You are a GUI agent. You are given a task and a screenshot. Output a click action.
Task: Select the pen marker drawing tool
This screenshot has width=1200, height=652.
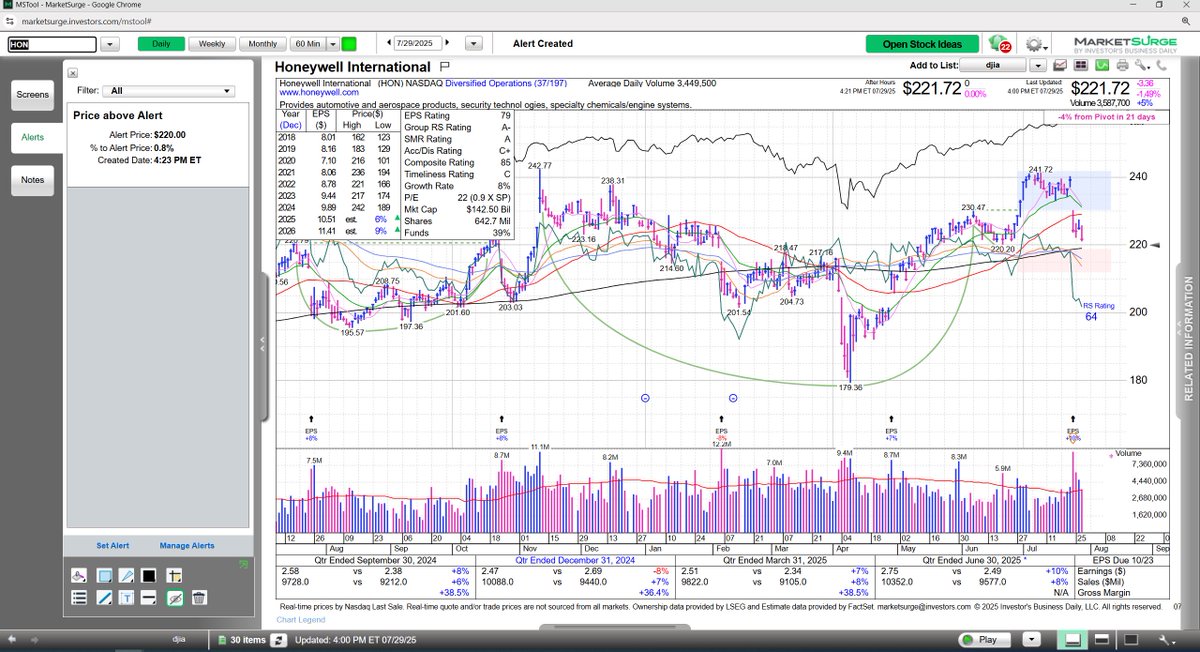click(x=126, y=576)
